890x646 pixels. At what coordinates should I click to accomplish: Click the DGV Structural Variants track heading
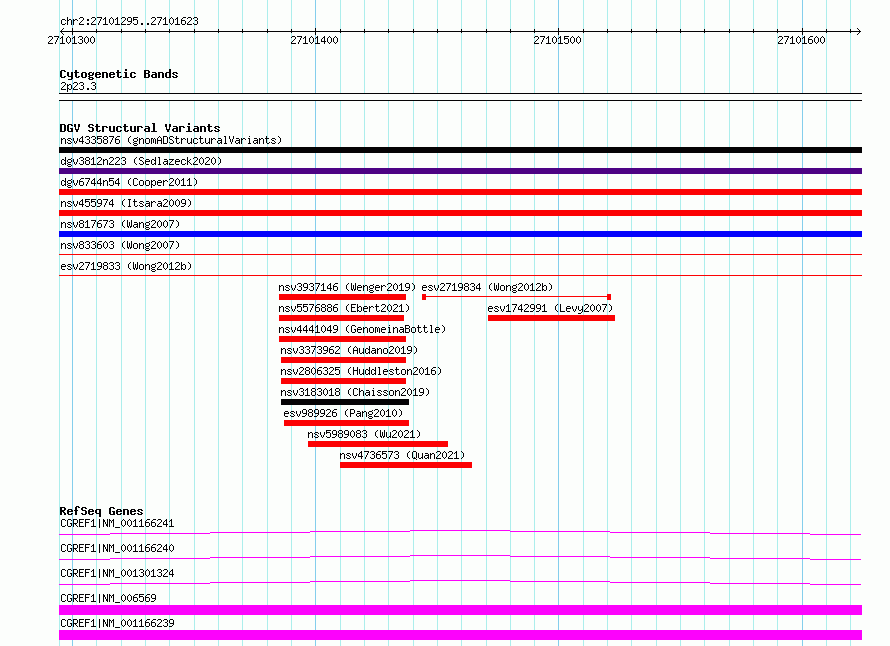coord(140,128)
